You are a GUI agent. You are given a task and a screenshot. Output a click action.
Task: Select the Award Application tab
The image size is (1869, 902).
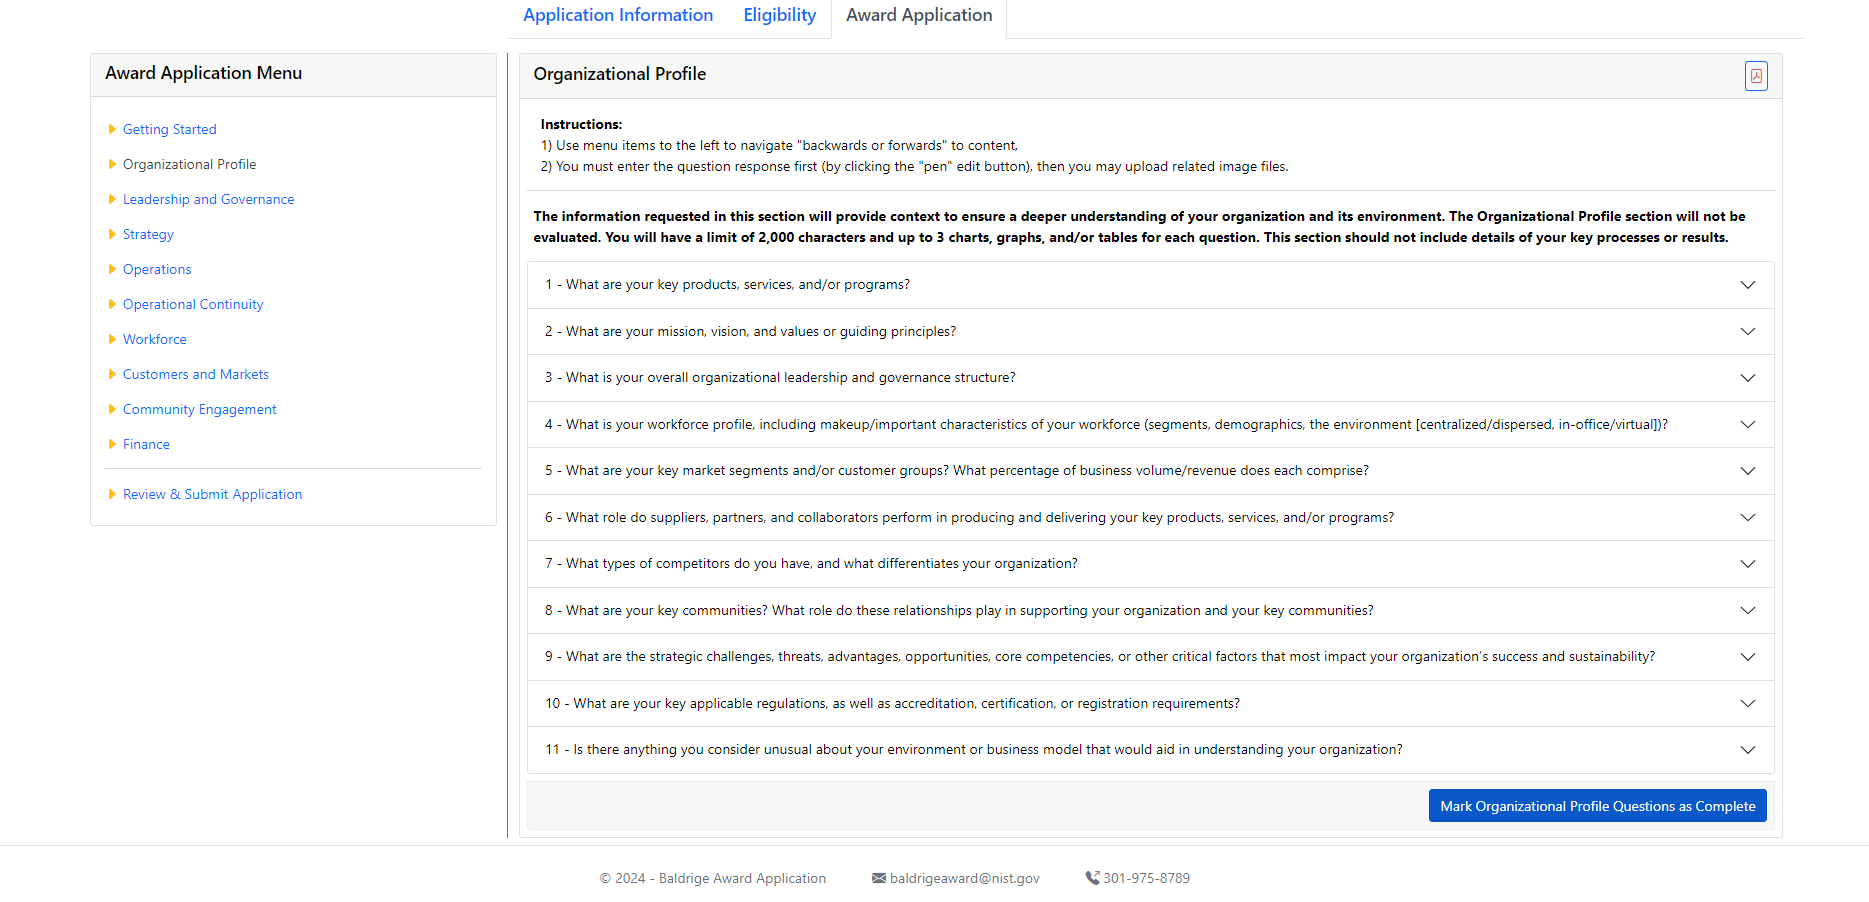(919, 15)
